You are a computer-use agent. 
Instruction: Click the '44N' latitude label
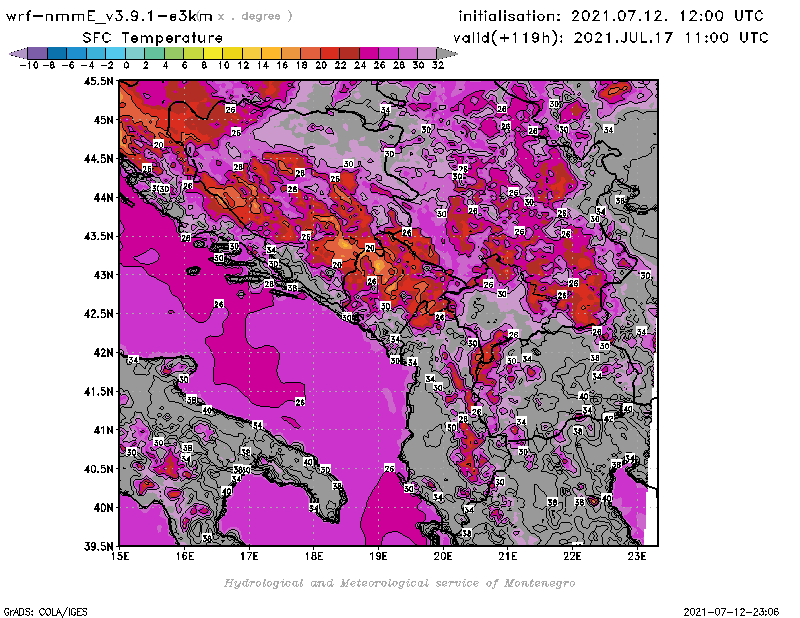coord(103,197)
